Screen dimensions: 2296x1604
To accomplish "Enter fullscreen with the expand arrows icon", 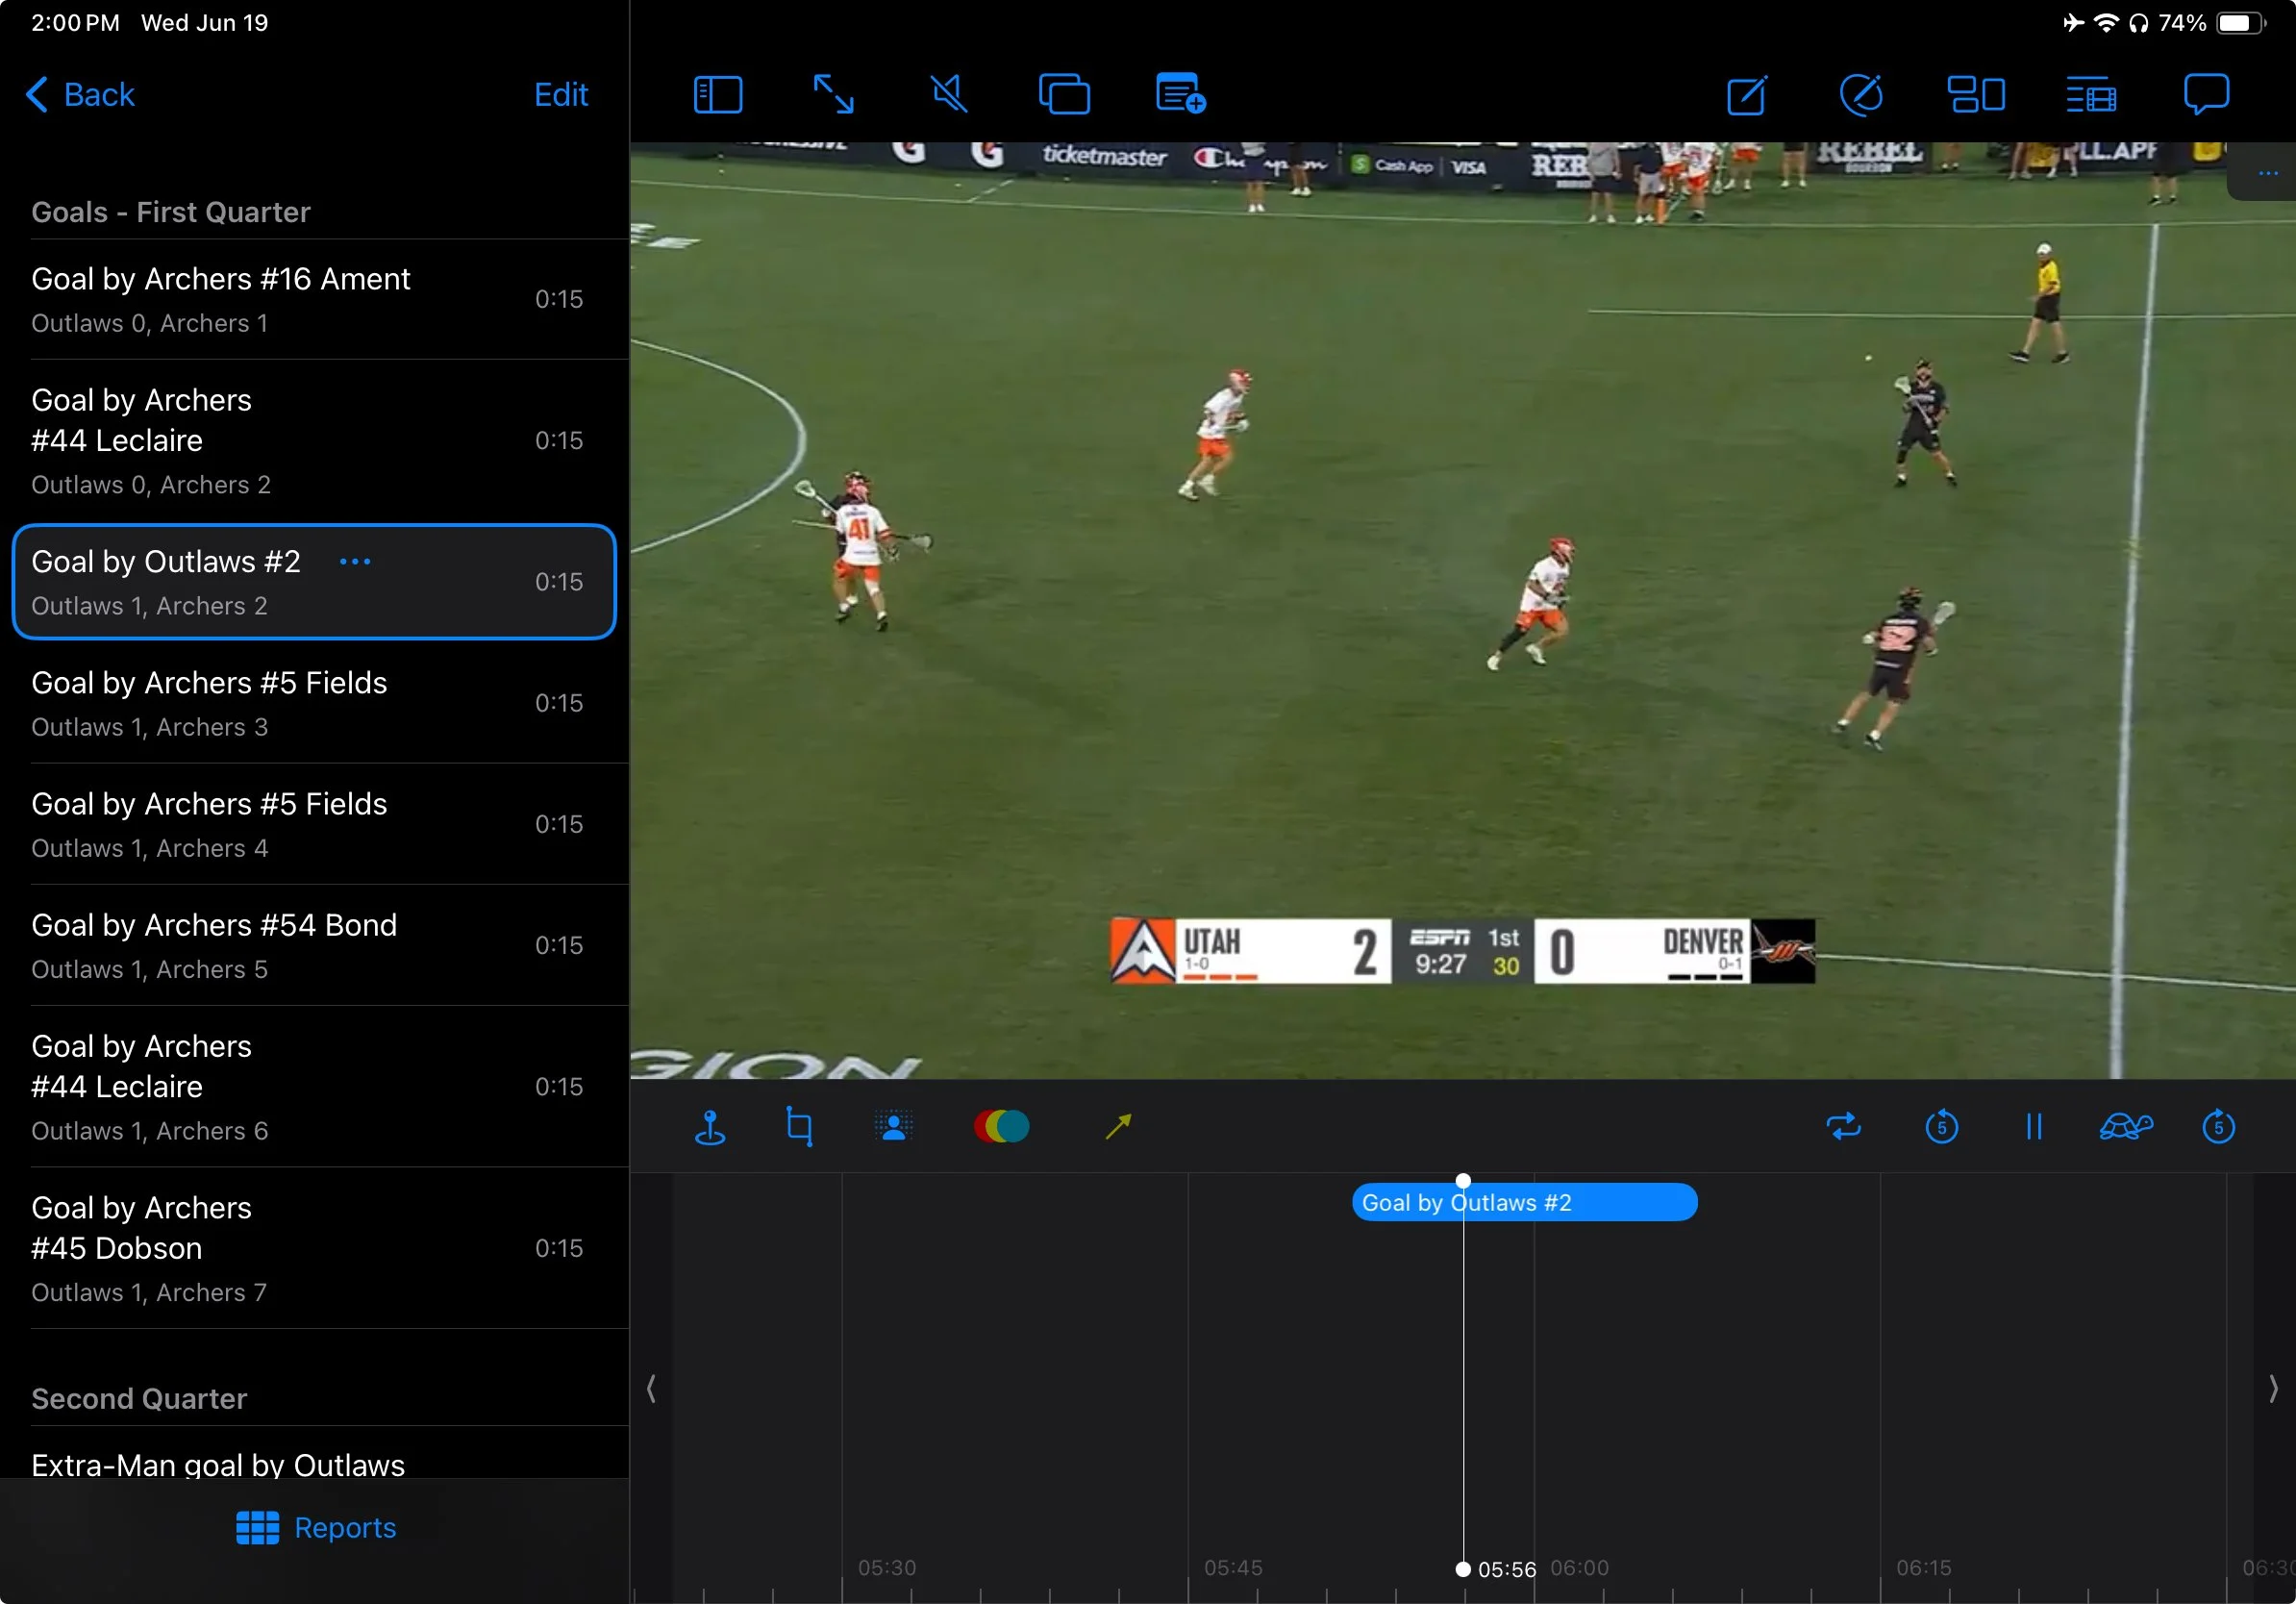I will (x=833, y=95).
